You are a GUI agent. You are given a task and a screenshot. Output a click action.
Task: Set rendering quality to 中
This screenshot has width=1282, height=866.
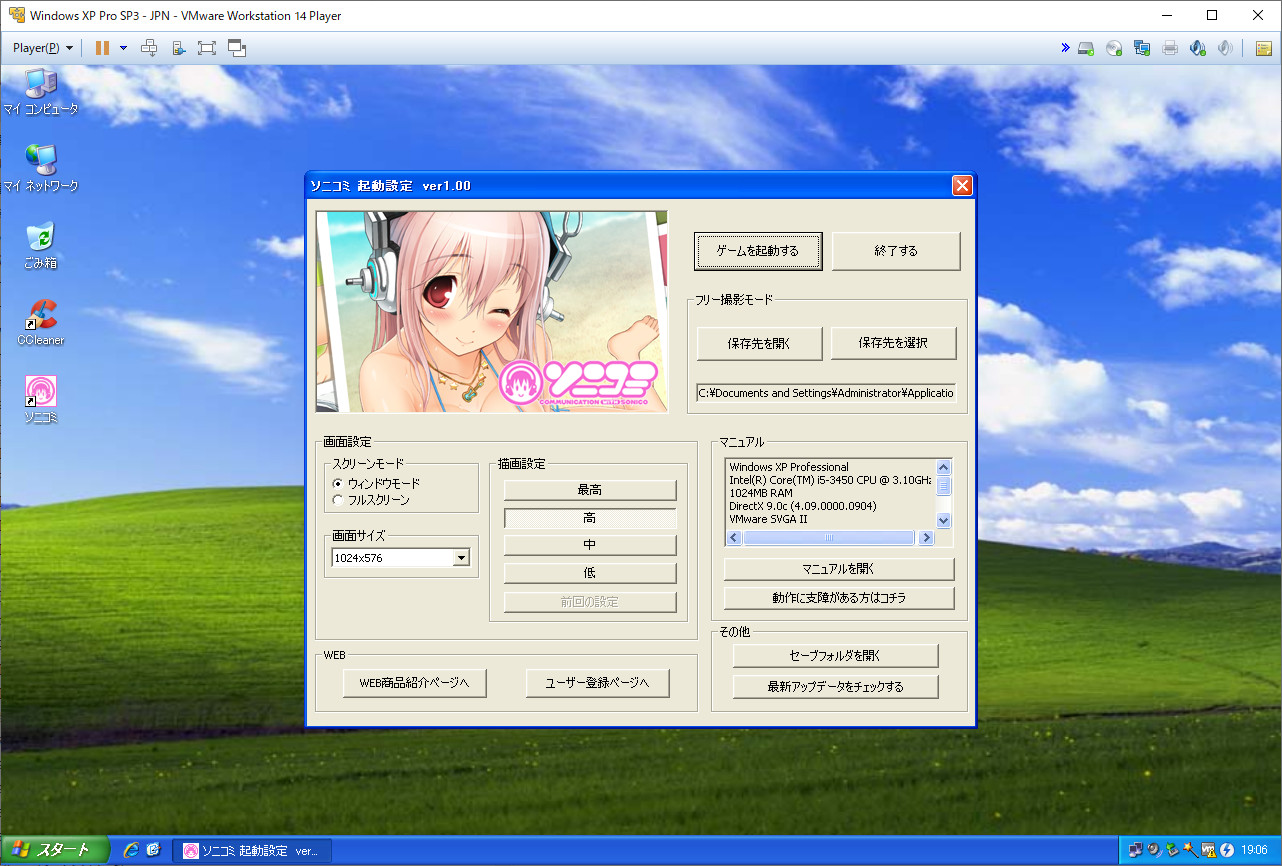(590, 545)
